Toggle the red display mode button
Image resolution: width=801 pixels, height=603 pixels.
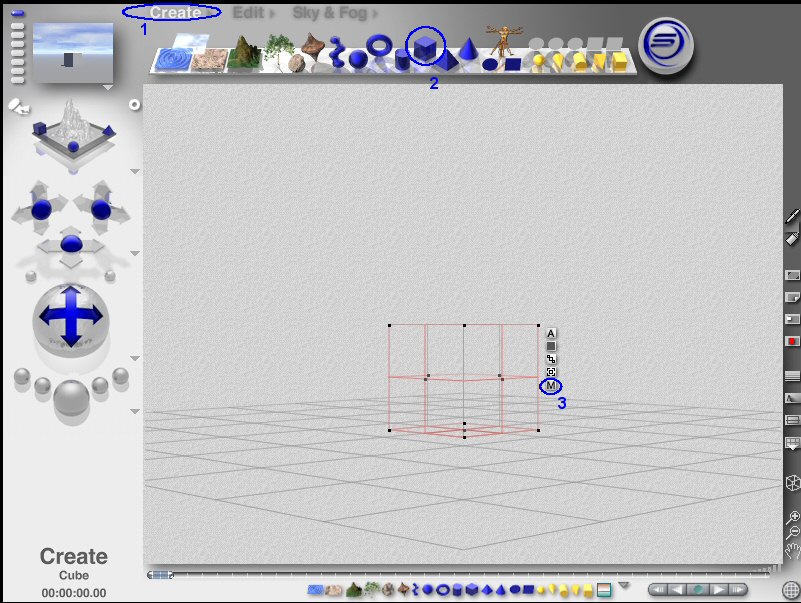792,341
